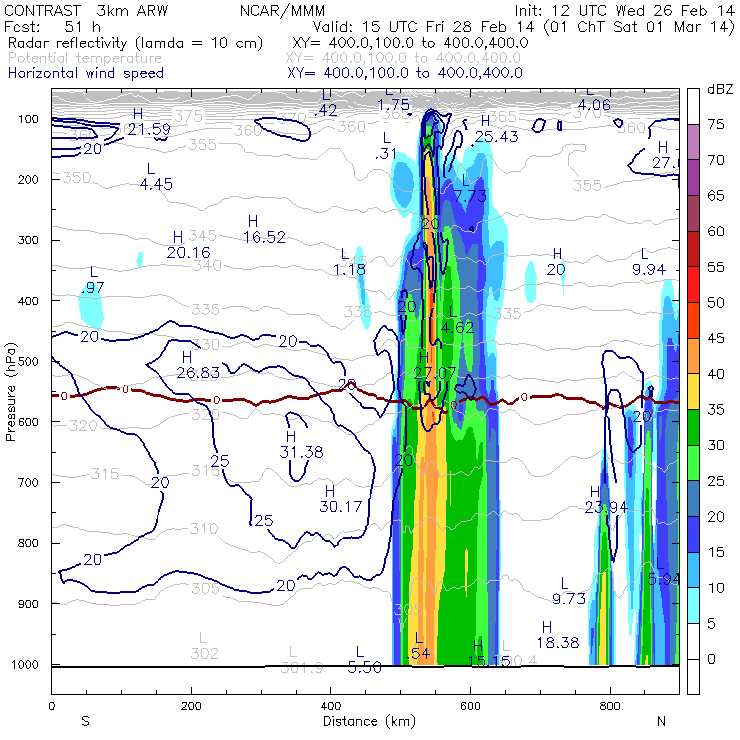740x740 pixels.
Task: Click the '330' potential temperature contour label
Action: pos(206,344)
